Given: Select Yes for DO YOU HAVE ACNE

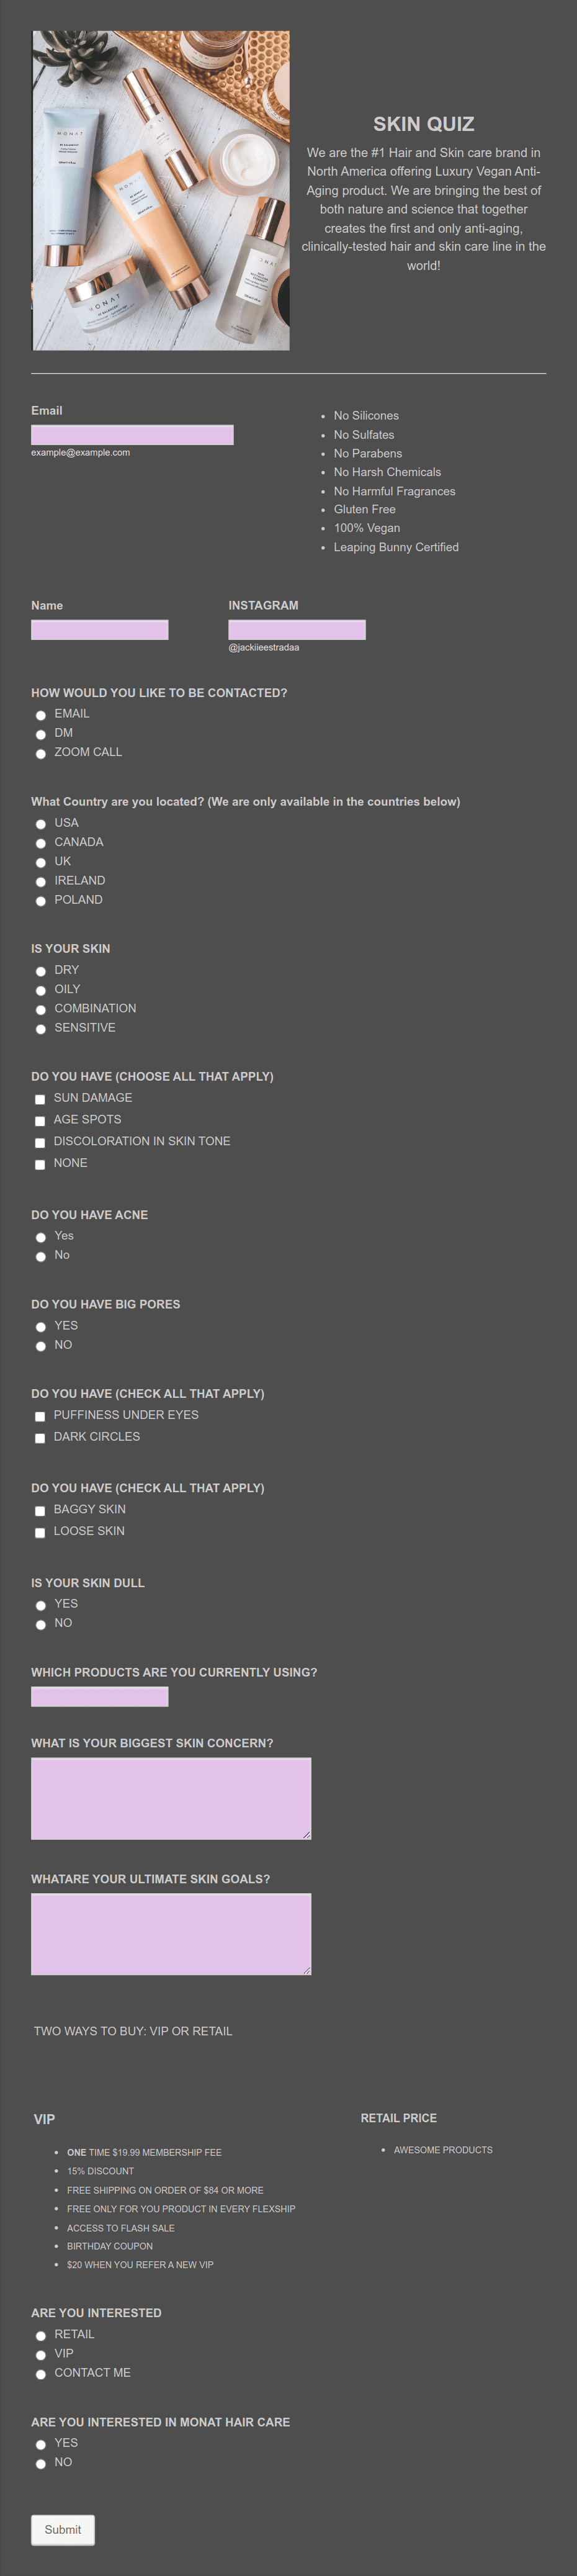Looking at the screenshot, I should point(41,1237).
